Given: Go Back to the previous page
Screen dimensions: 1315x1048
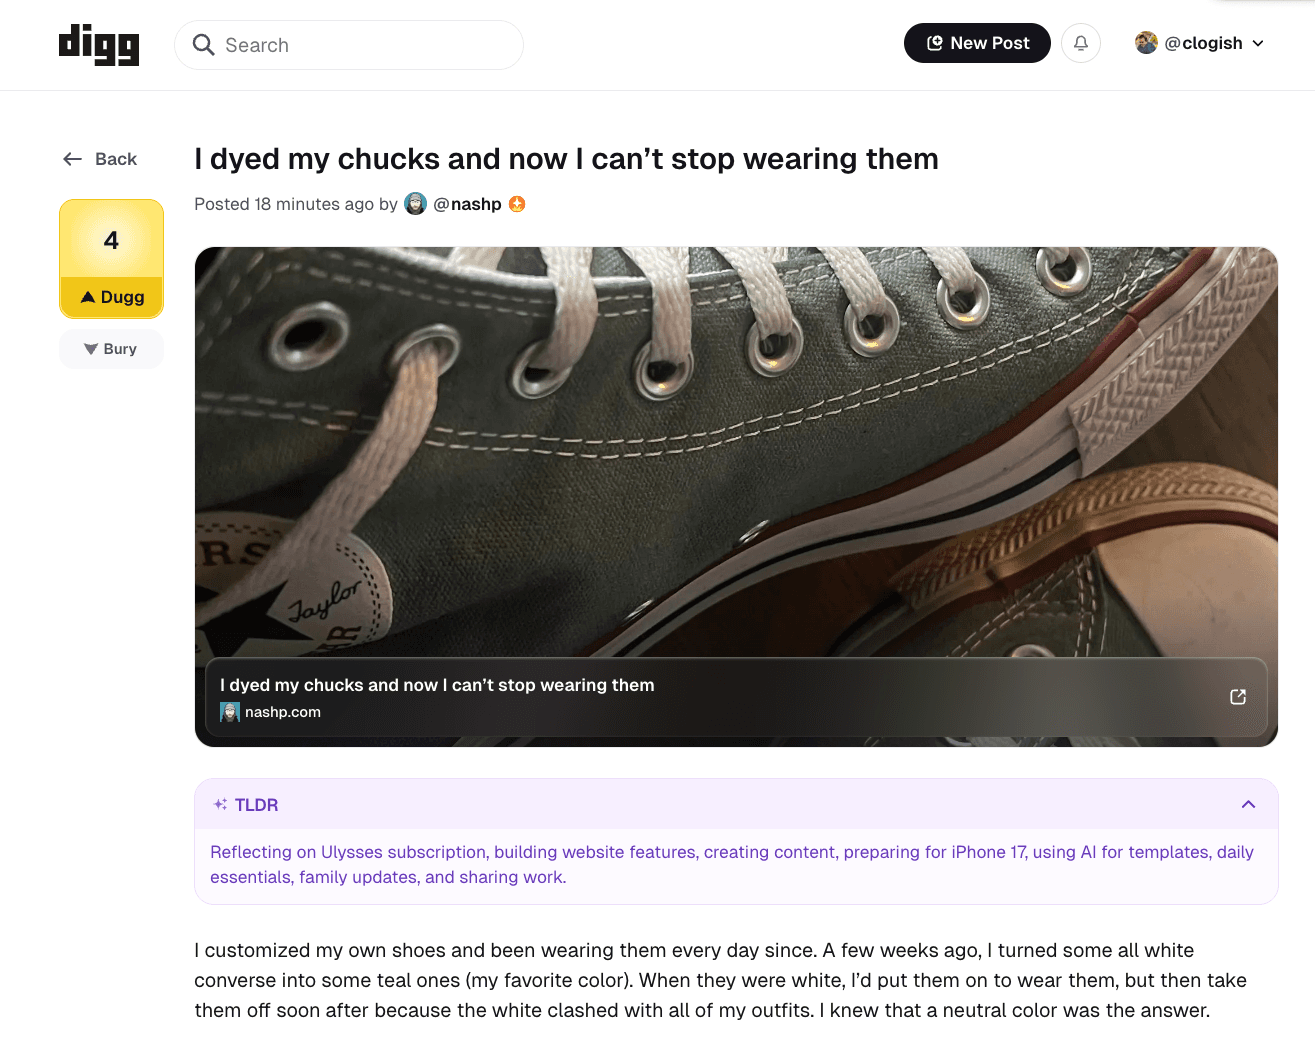Looking at the screenshot, I should (x=100, y=159).
